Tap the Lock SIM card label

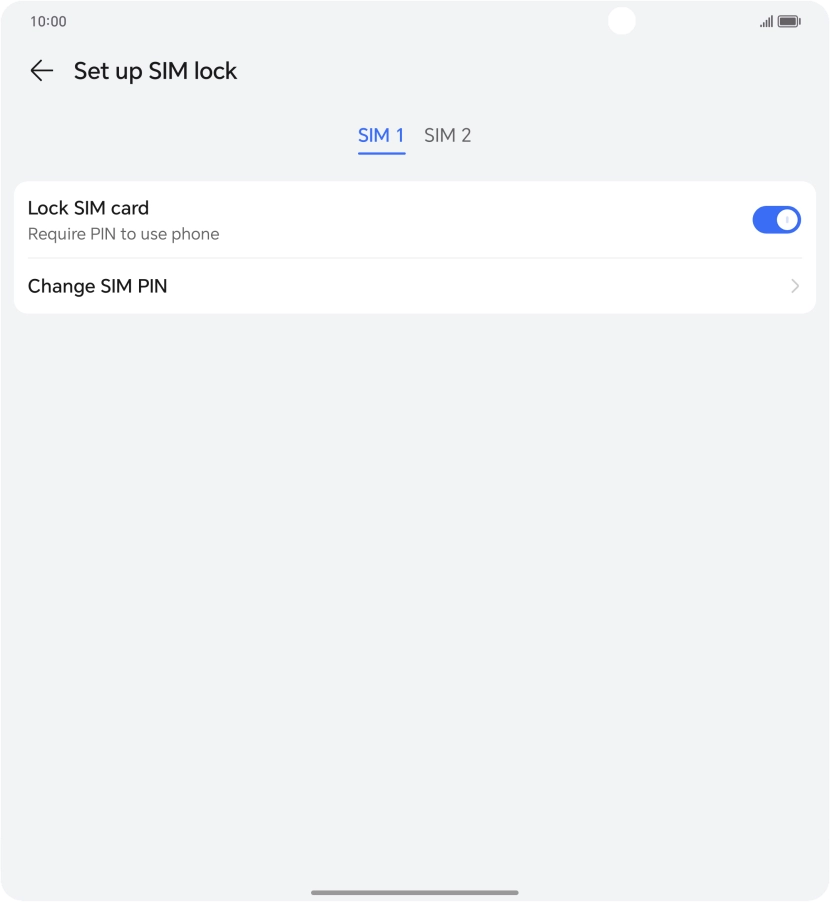(88, 208)
